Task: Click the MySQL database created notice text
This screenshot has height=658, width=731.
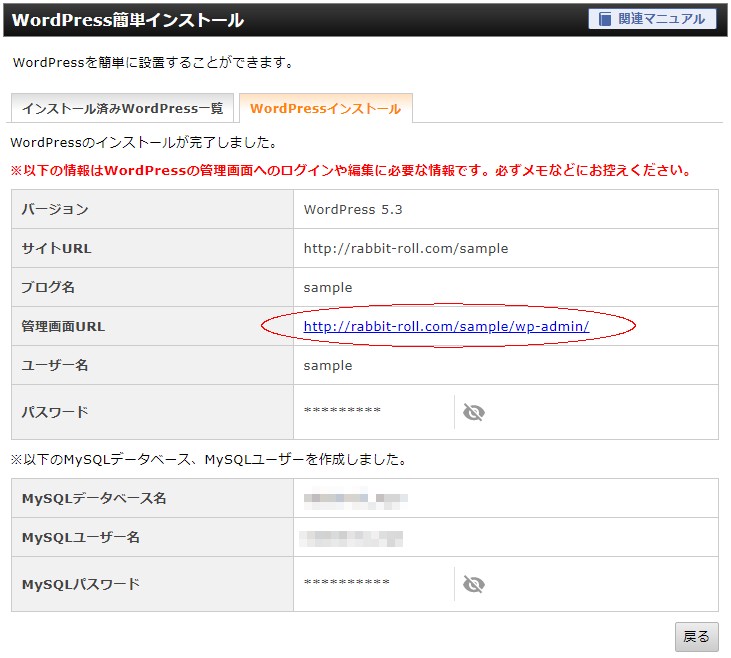Action: coord(208,460)
